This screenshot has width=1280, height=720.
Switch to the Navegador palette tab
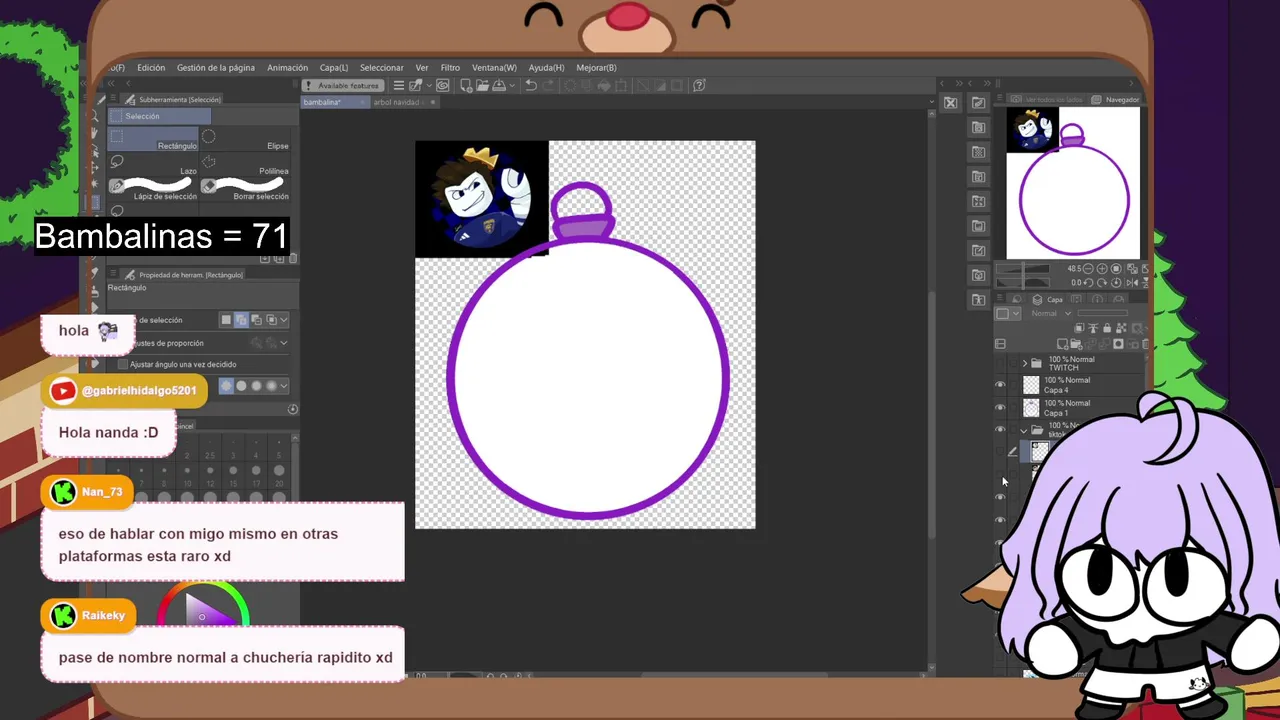coord(1117,100)
